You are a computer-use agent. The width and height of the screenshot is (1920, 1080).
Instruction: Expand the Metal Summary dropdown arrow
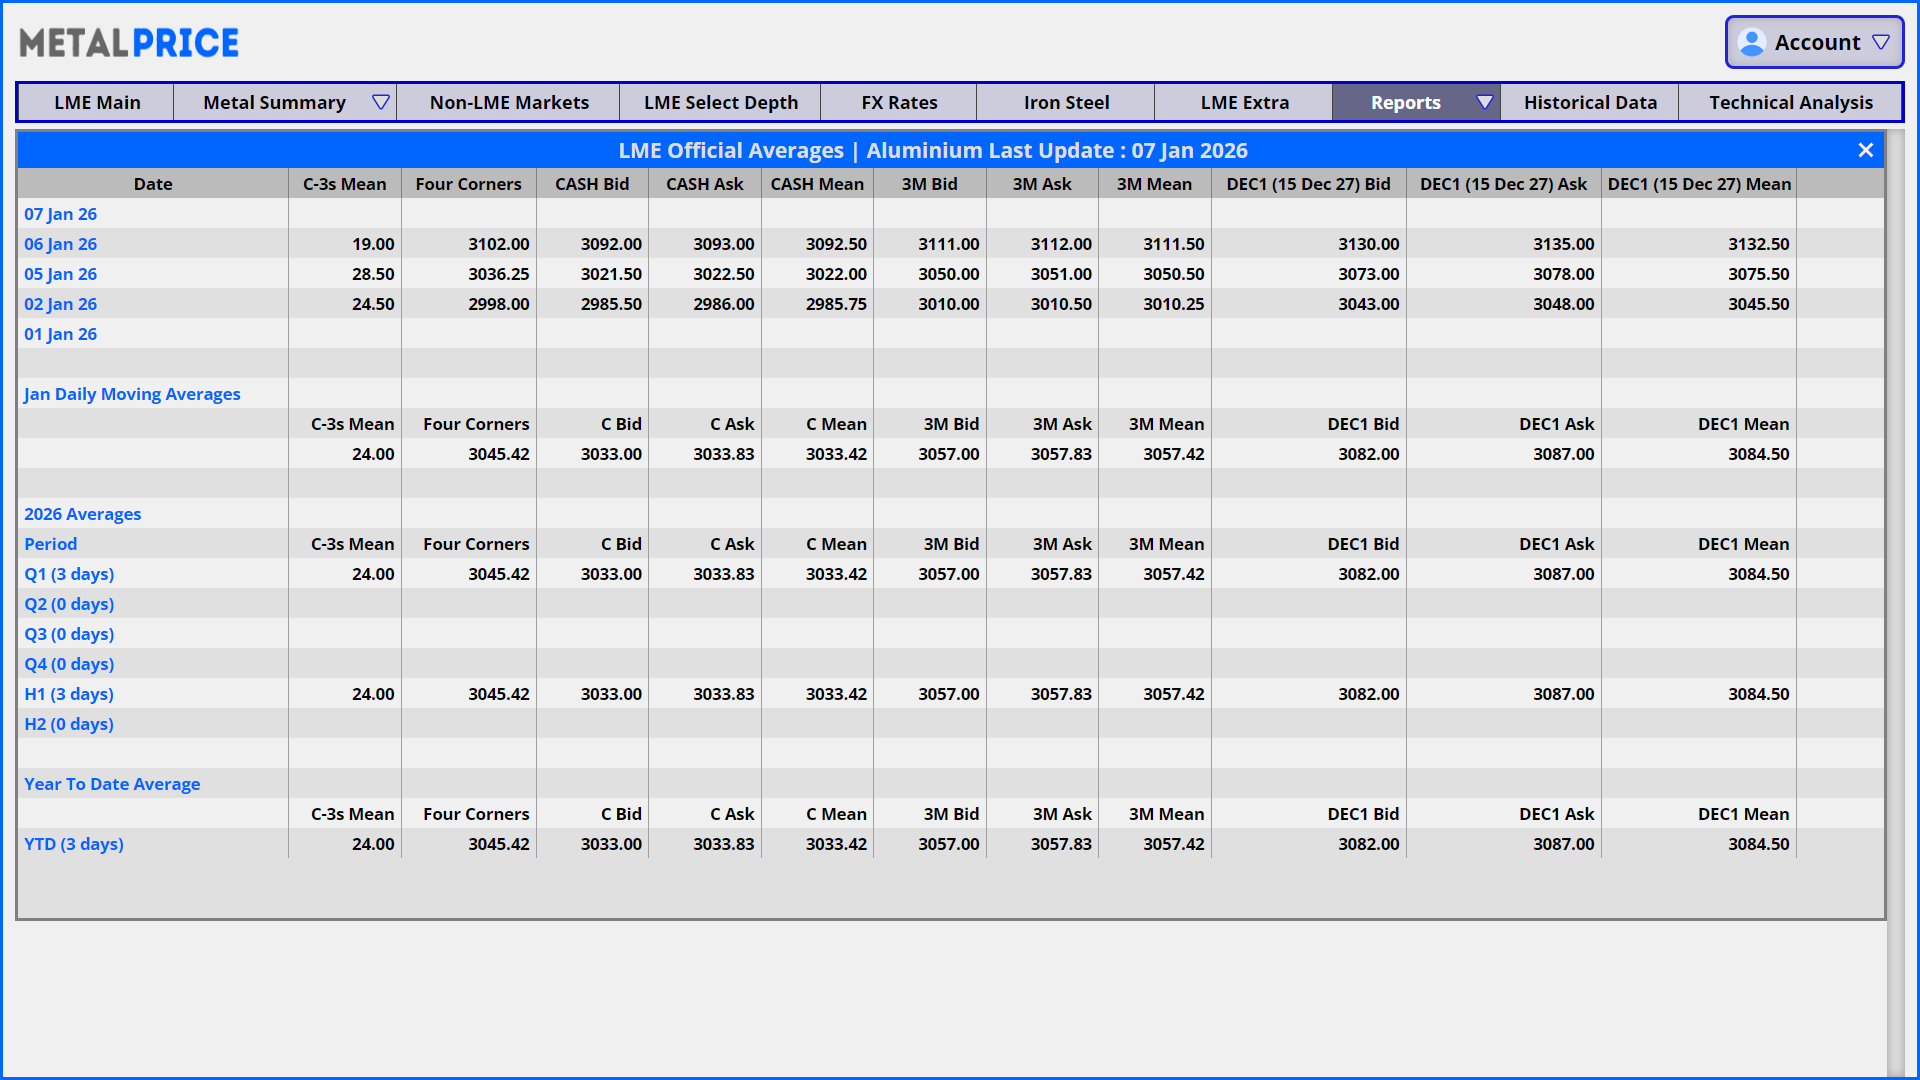(x=380, y=102)
